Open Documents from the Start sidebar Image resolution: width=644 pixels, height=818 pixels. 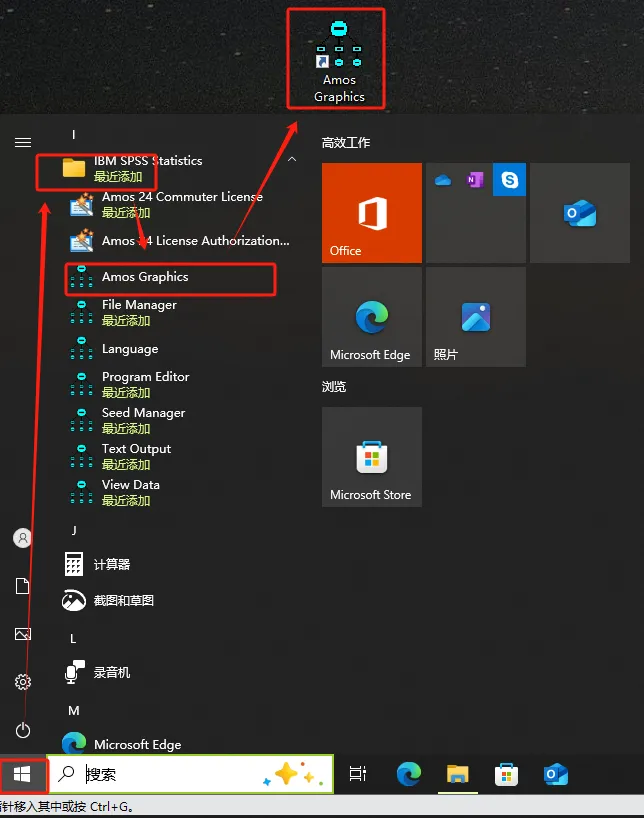[x=22, y=586]
